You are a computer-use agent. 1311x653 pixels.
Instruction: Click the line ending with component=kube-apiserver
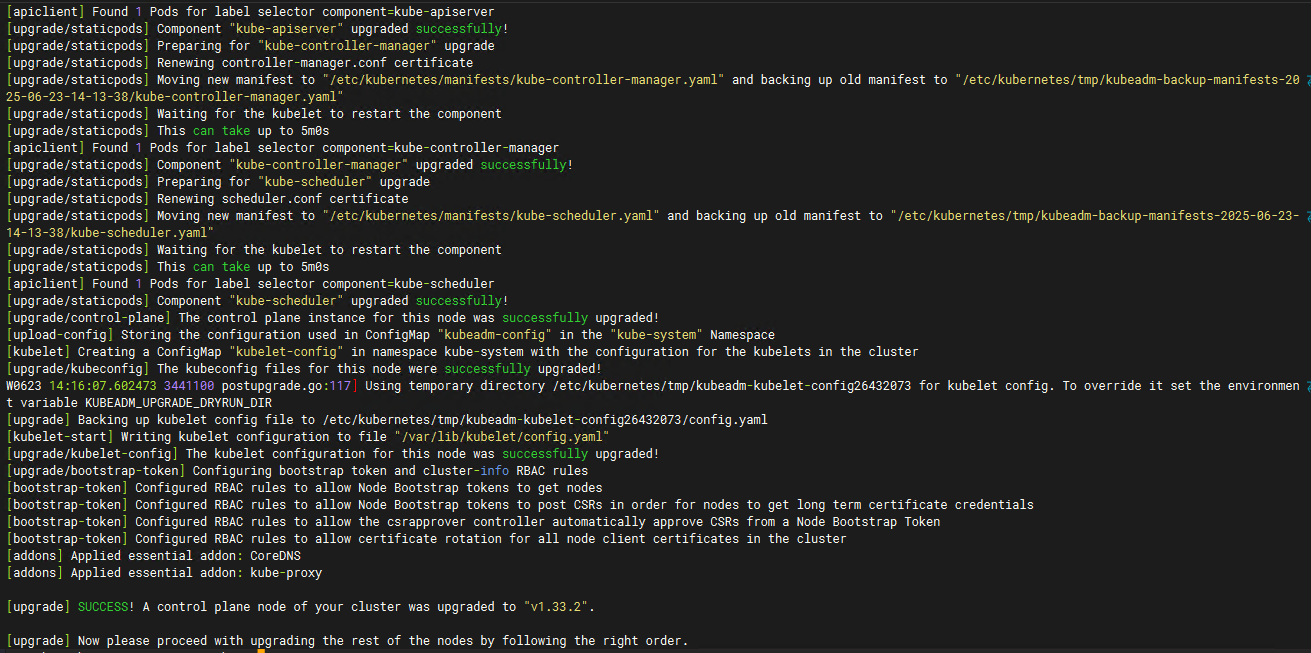click(x=250, y=11)
